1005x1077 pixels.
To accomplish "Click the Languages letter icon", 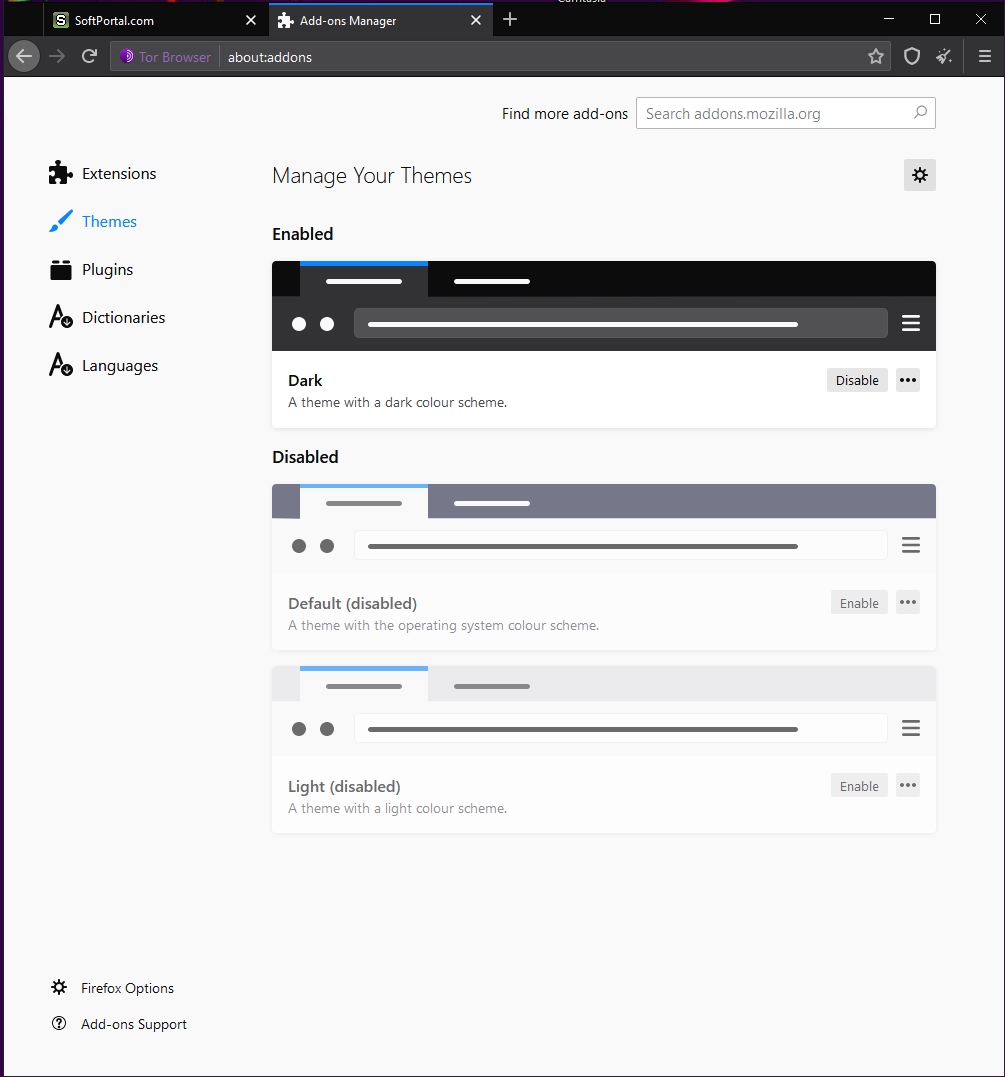I will point(60,365).
